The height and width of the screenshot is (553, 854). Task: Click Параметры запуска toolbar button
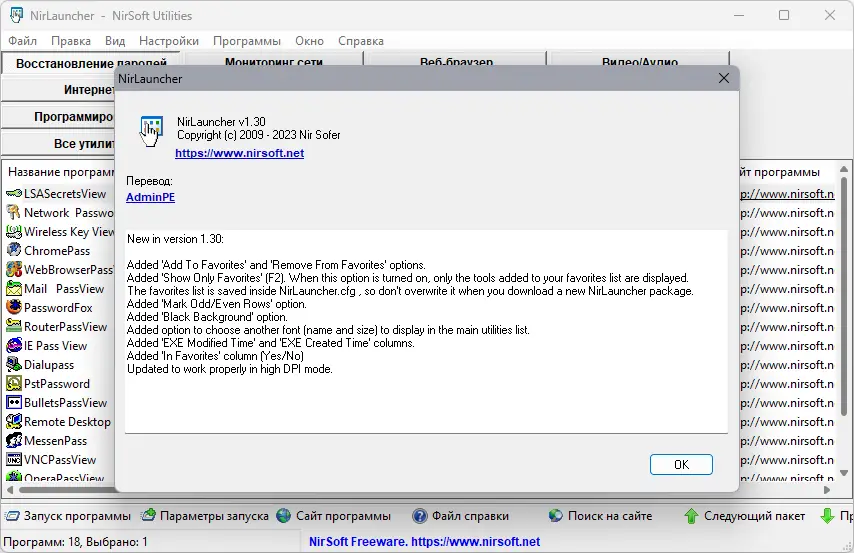tap(205, 516)
